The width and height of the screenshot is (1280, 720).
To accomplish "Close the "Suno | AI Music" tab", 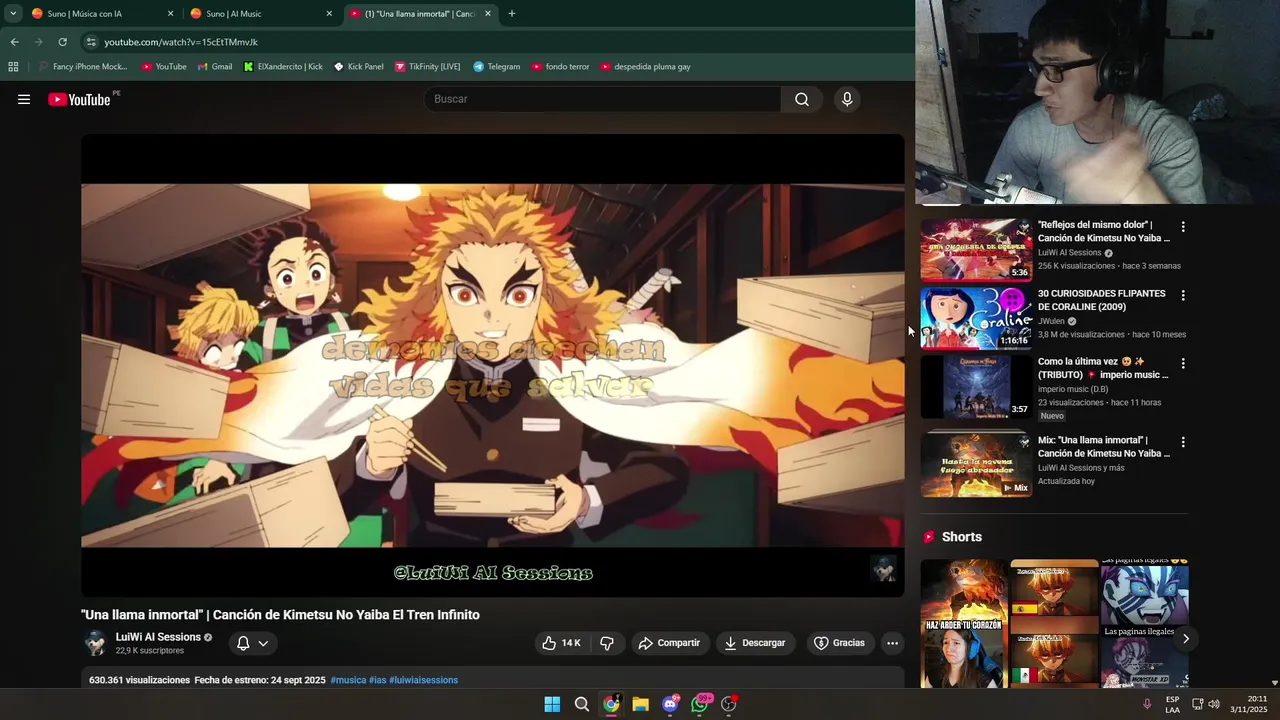I will 329,14.
